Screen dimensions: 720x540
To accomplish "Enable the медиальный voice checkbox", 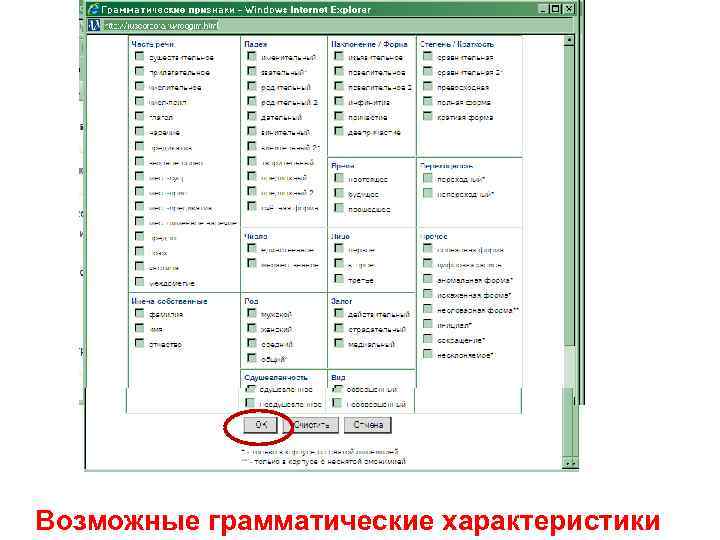I will pyautogui.click(x=339, y=343).
